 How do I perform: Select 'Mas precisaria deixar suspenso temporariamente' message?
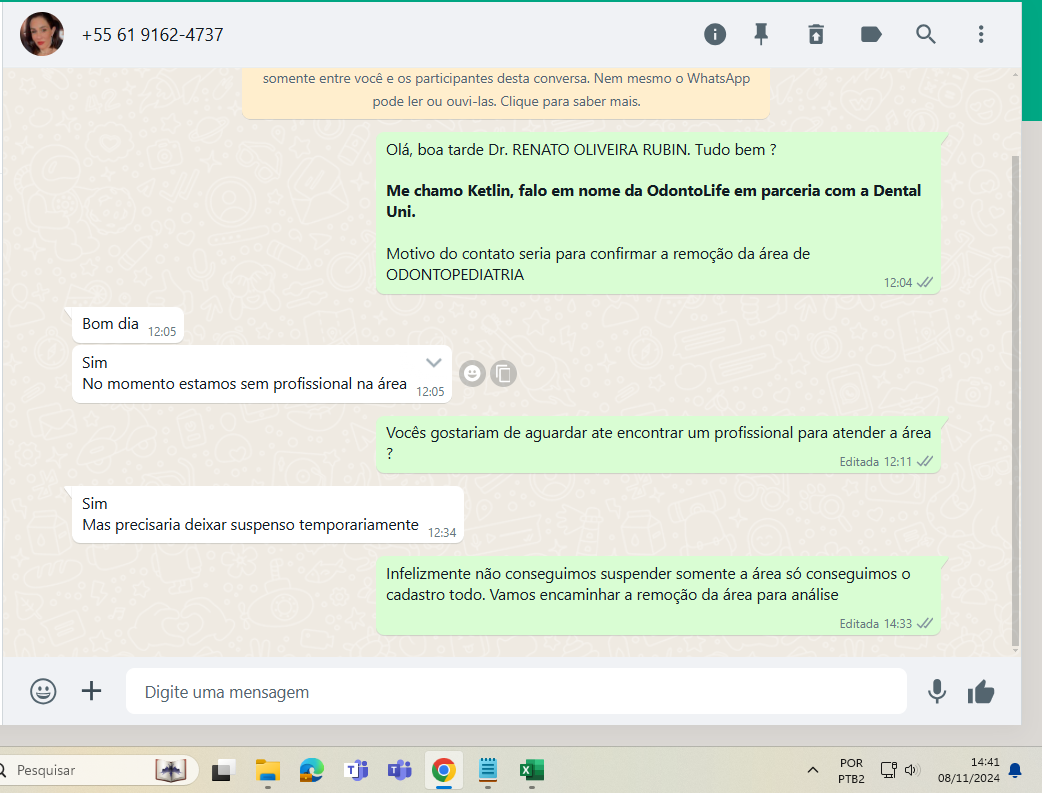[x=268, y=514]
